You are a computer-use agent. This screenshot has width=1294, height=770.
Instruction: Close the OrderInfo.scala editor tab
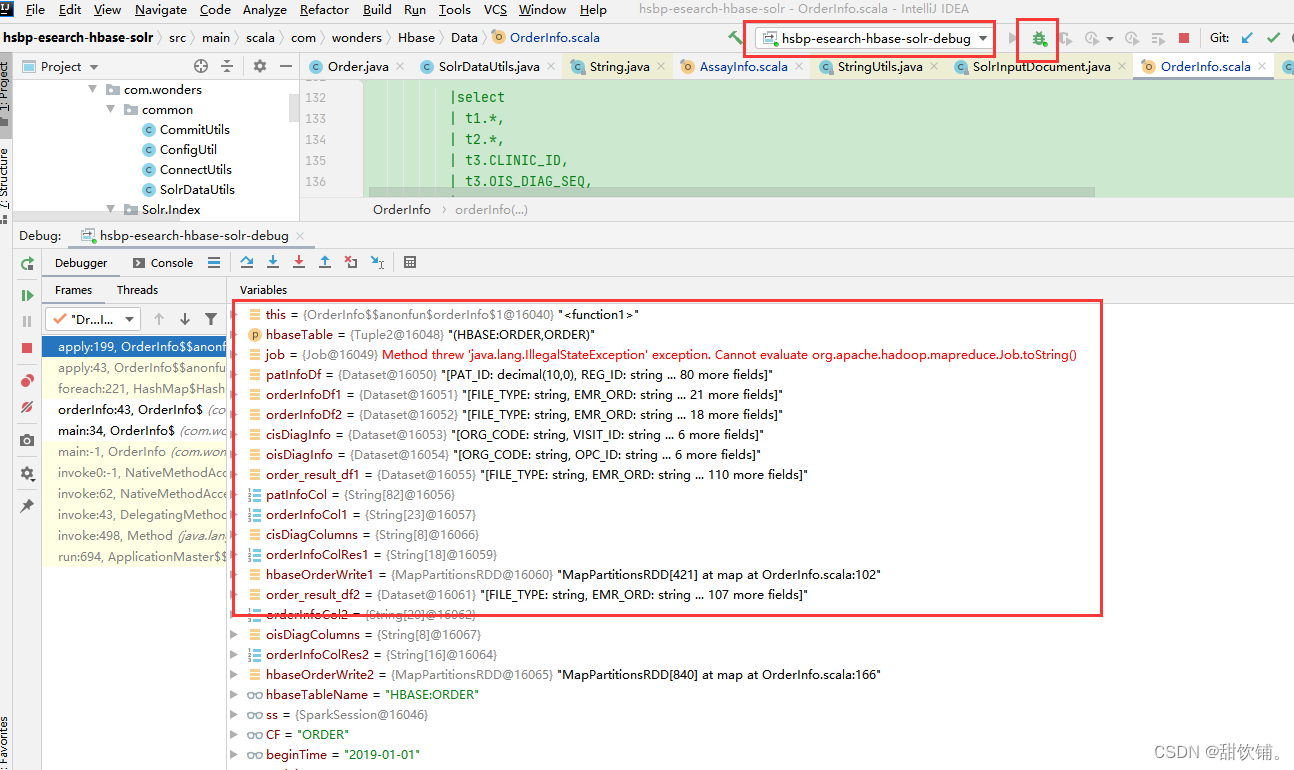(x=1264, y=67)
